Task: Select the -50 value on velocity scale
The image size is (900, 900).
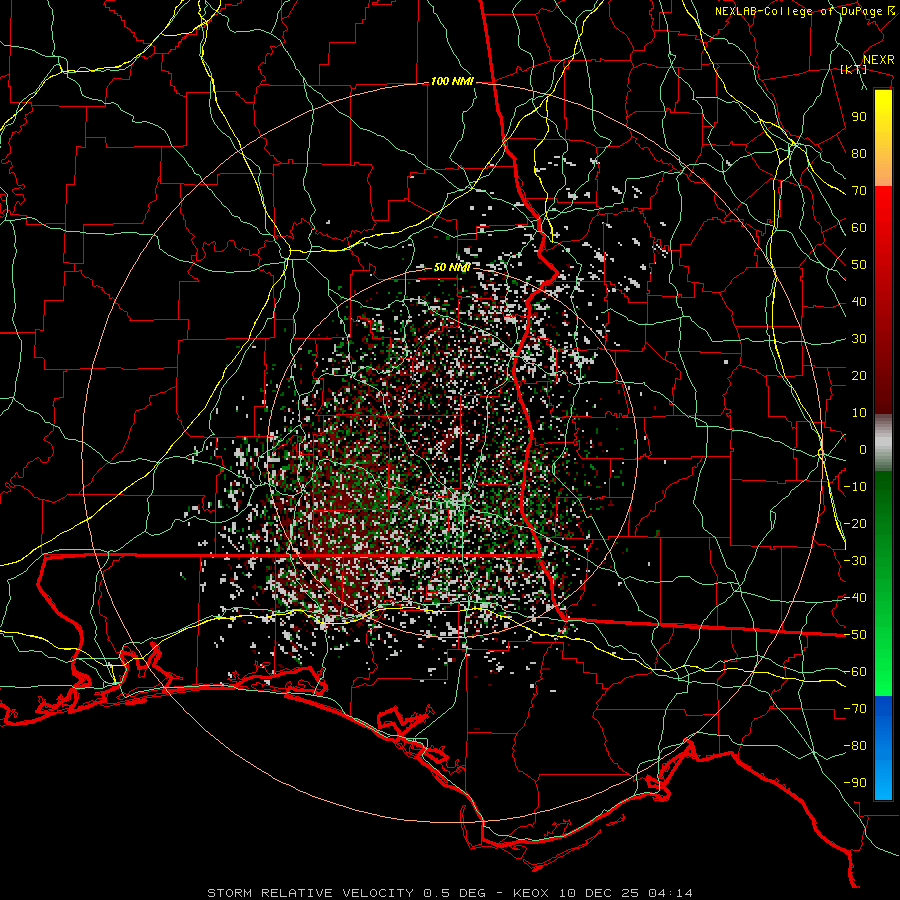Action: (855, 635)
